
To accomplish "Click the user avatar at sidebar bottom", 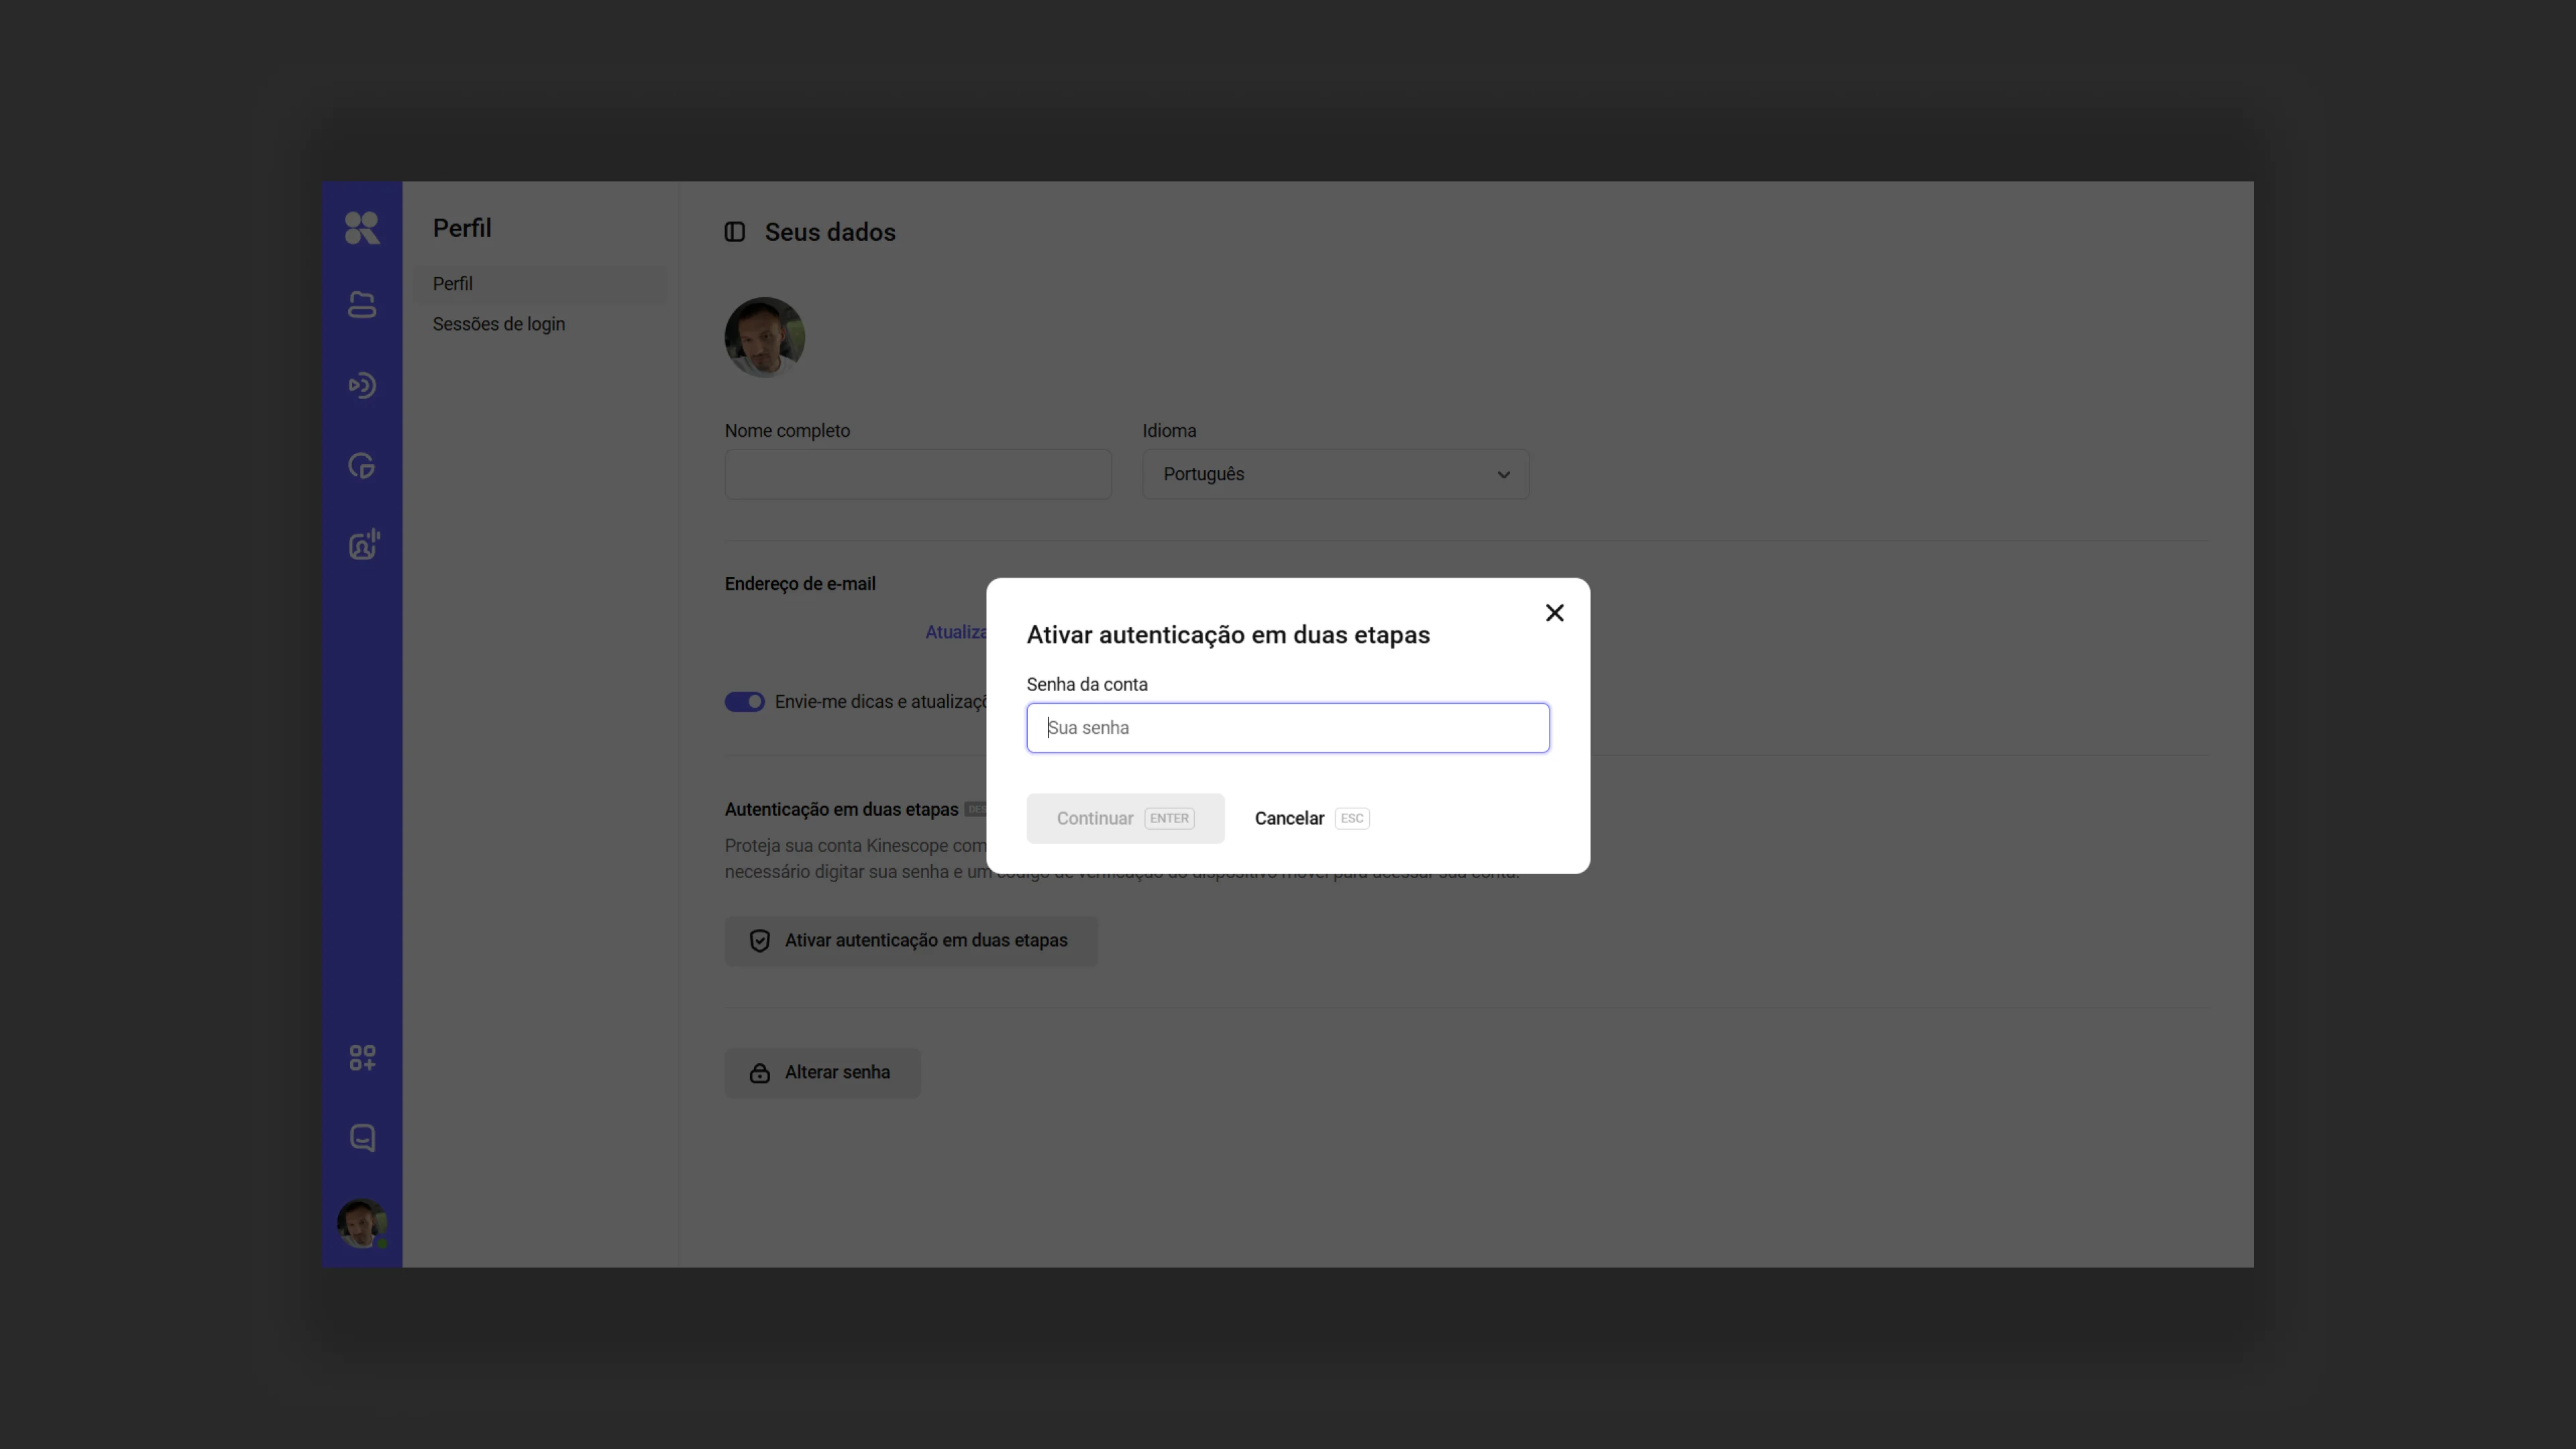I will pyautogui.click(x=362, y=1223).
